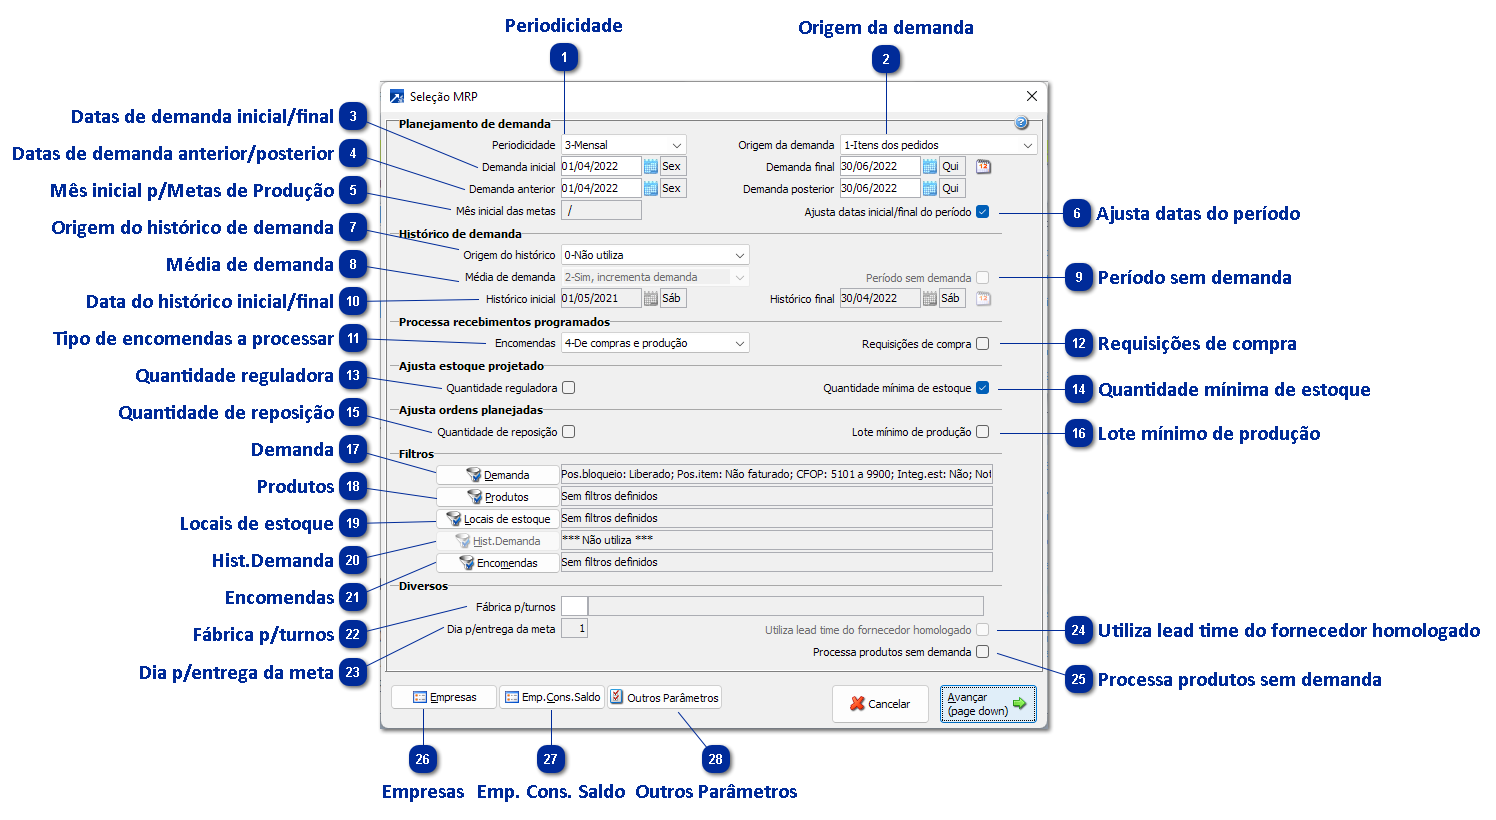Click the Encomendas filter 'Sem filtros definidos' text
Screen dimensions: 1496x820
[x=610, y=563]
